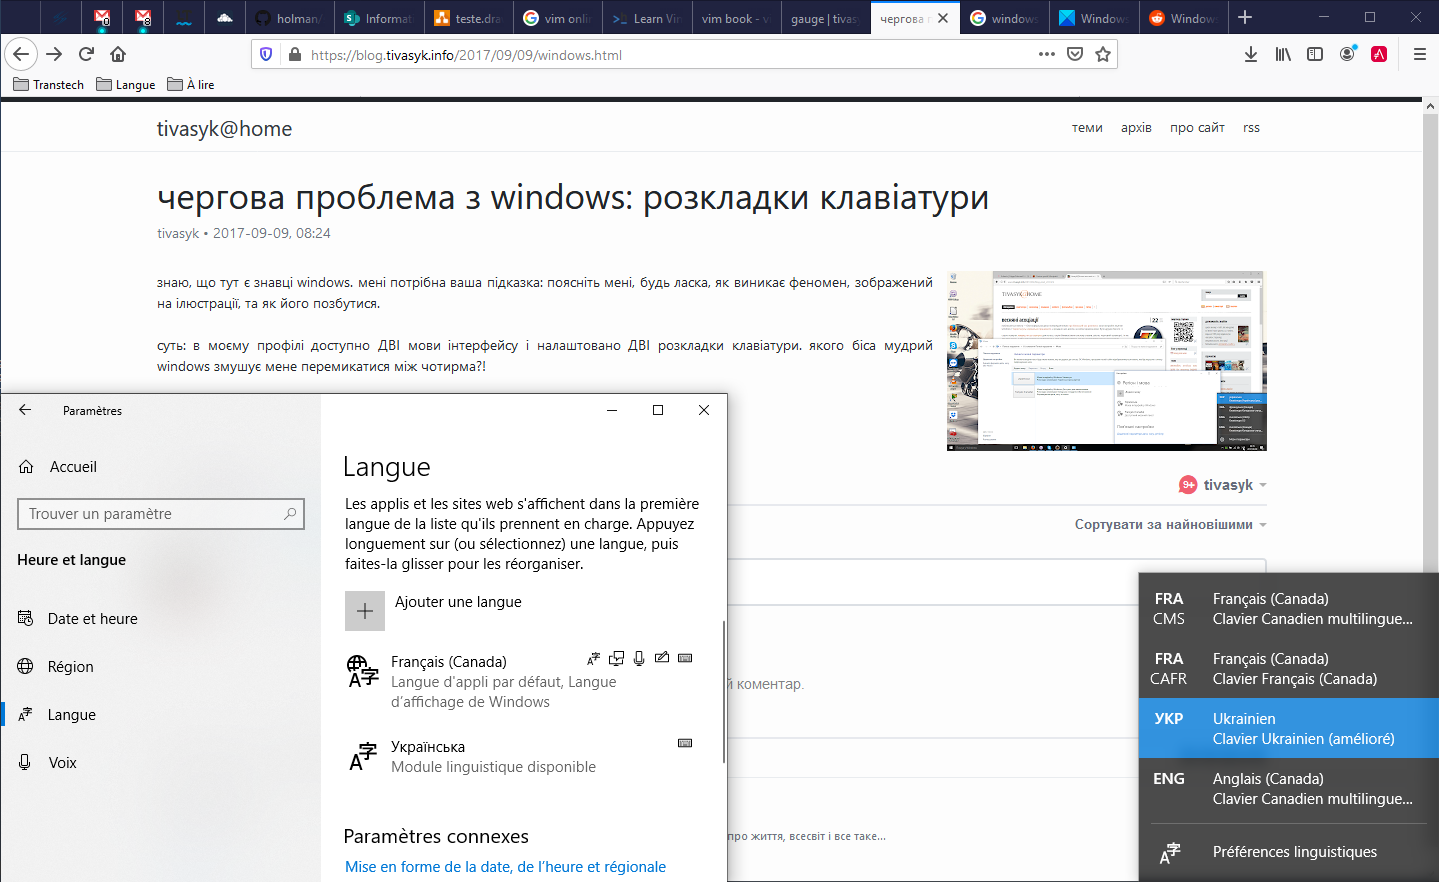Save page to Pocket icon
The image size is (1439, 882).
click(1075, 54)
